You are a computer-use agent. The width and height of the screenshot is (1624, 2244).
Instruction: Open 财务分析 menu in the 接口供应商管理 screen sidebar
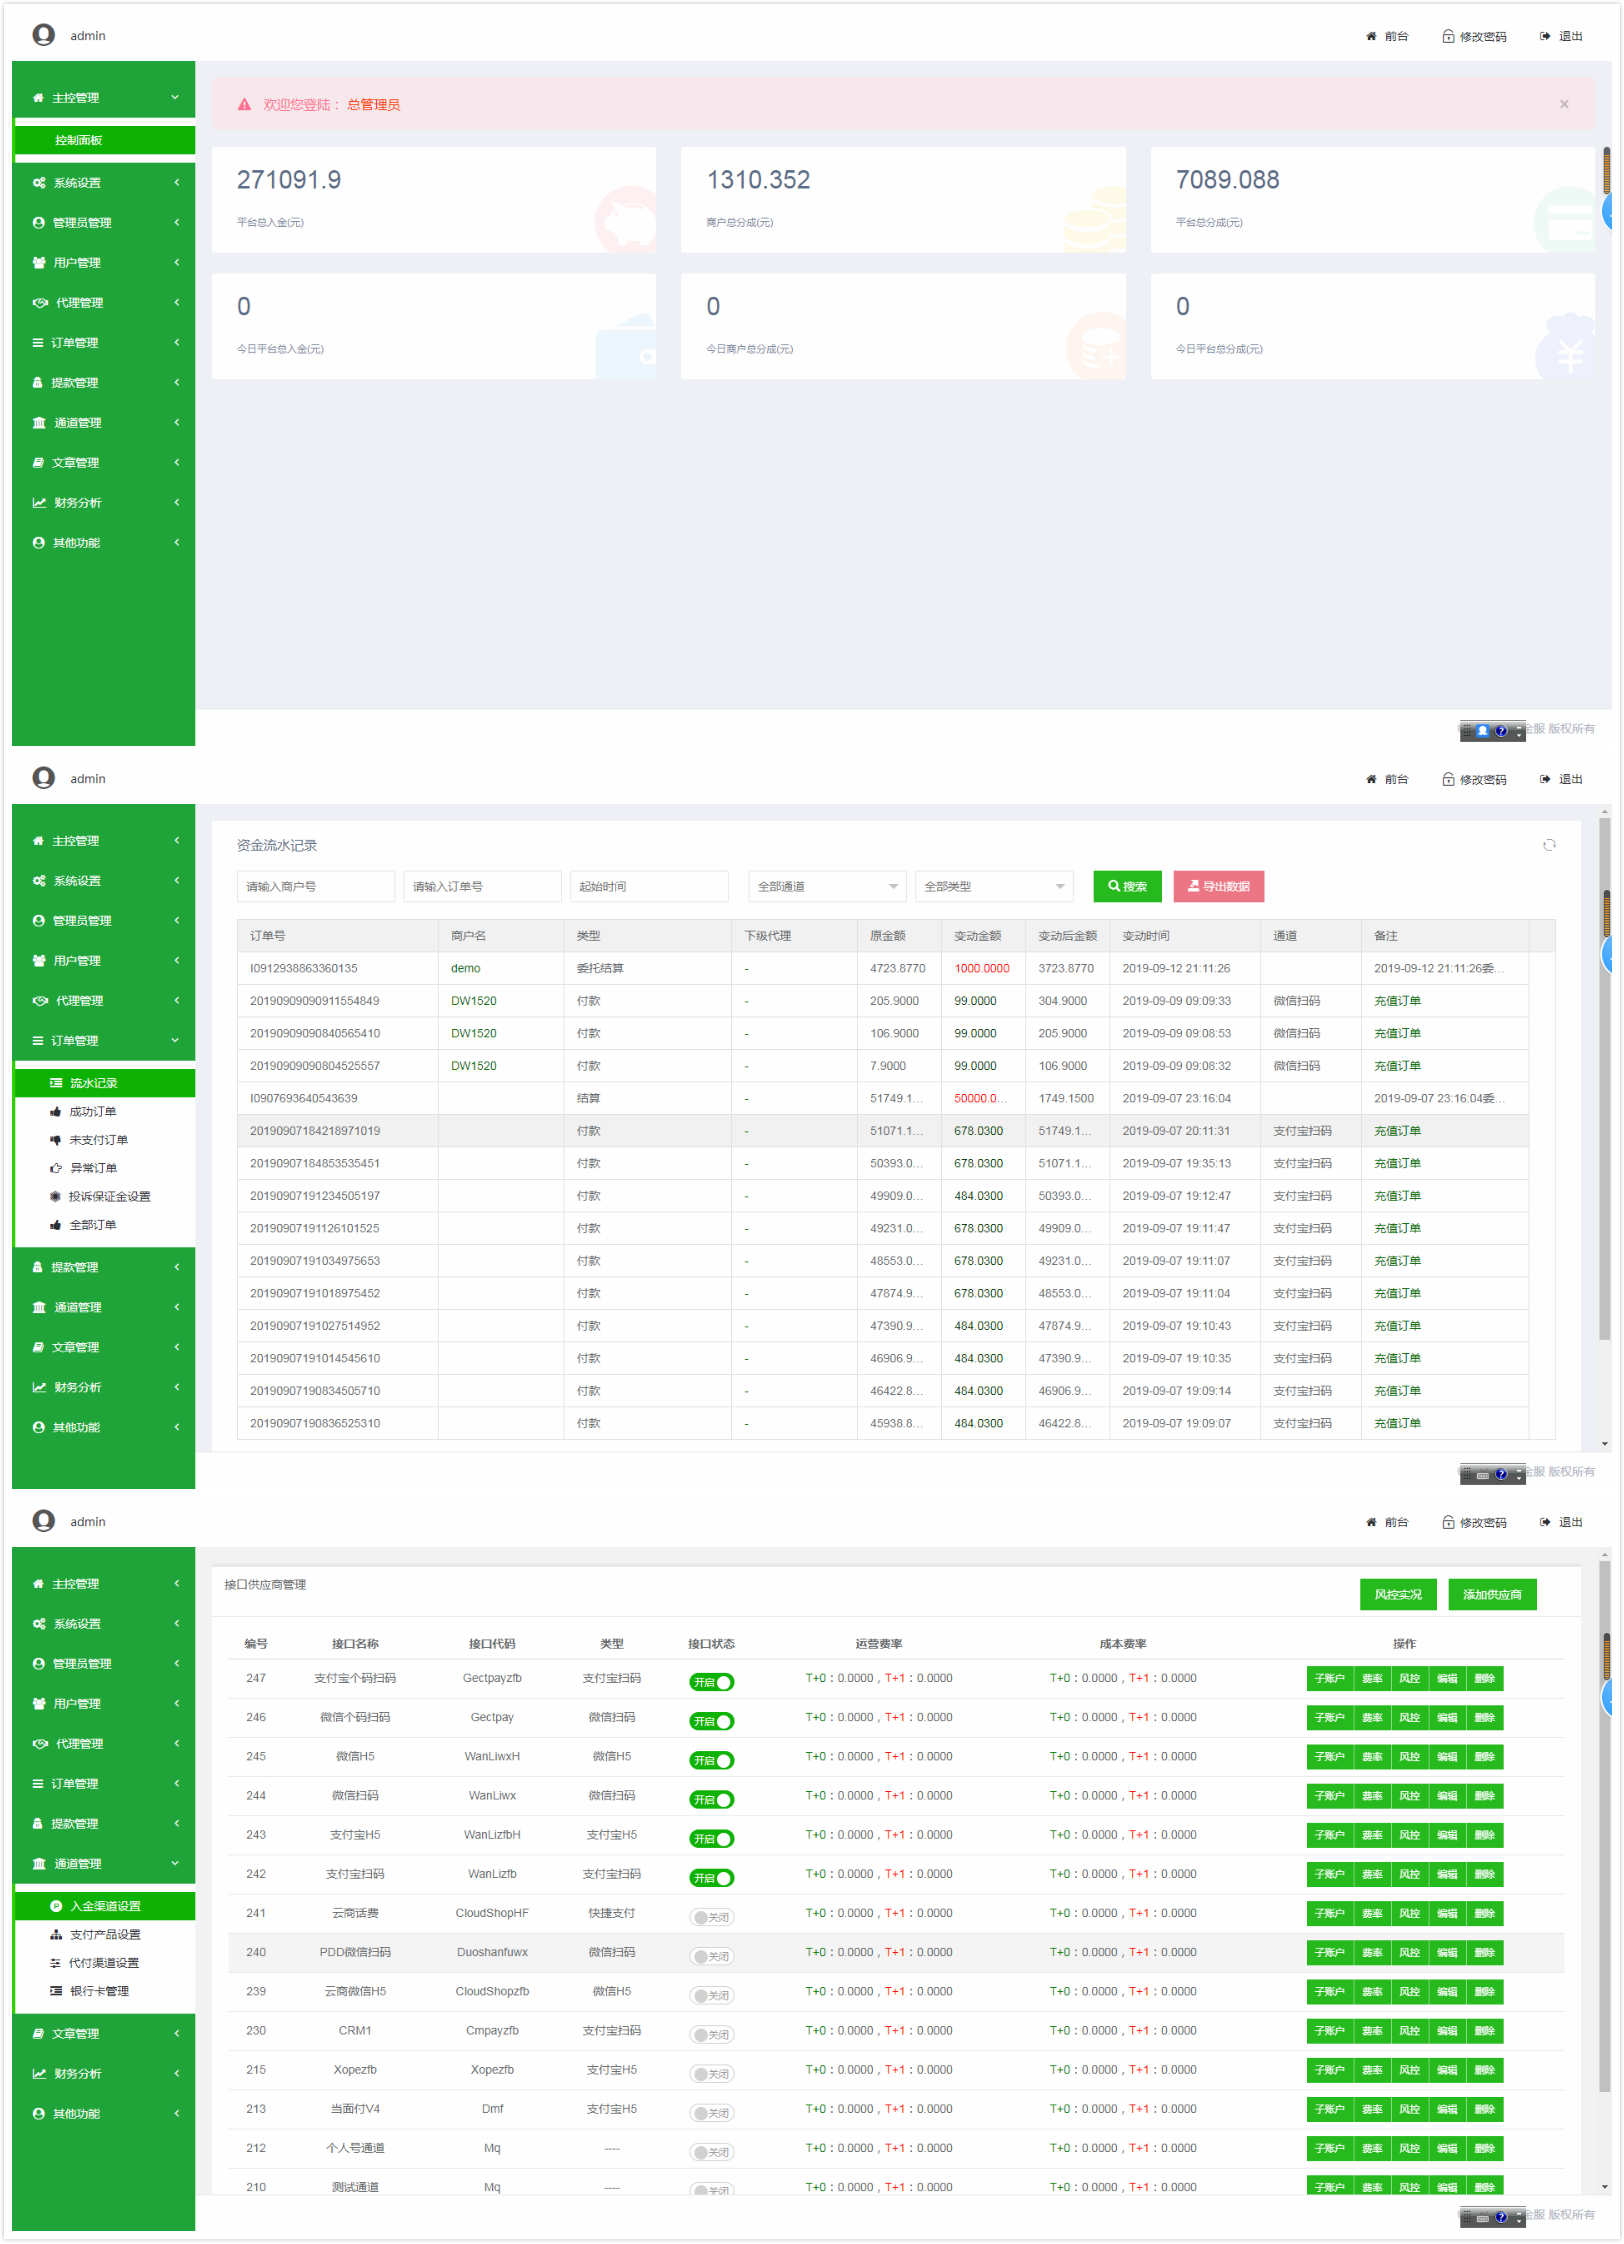(104, 2073)
